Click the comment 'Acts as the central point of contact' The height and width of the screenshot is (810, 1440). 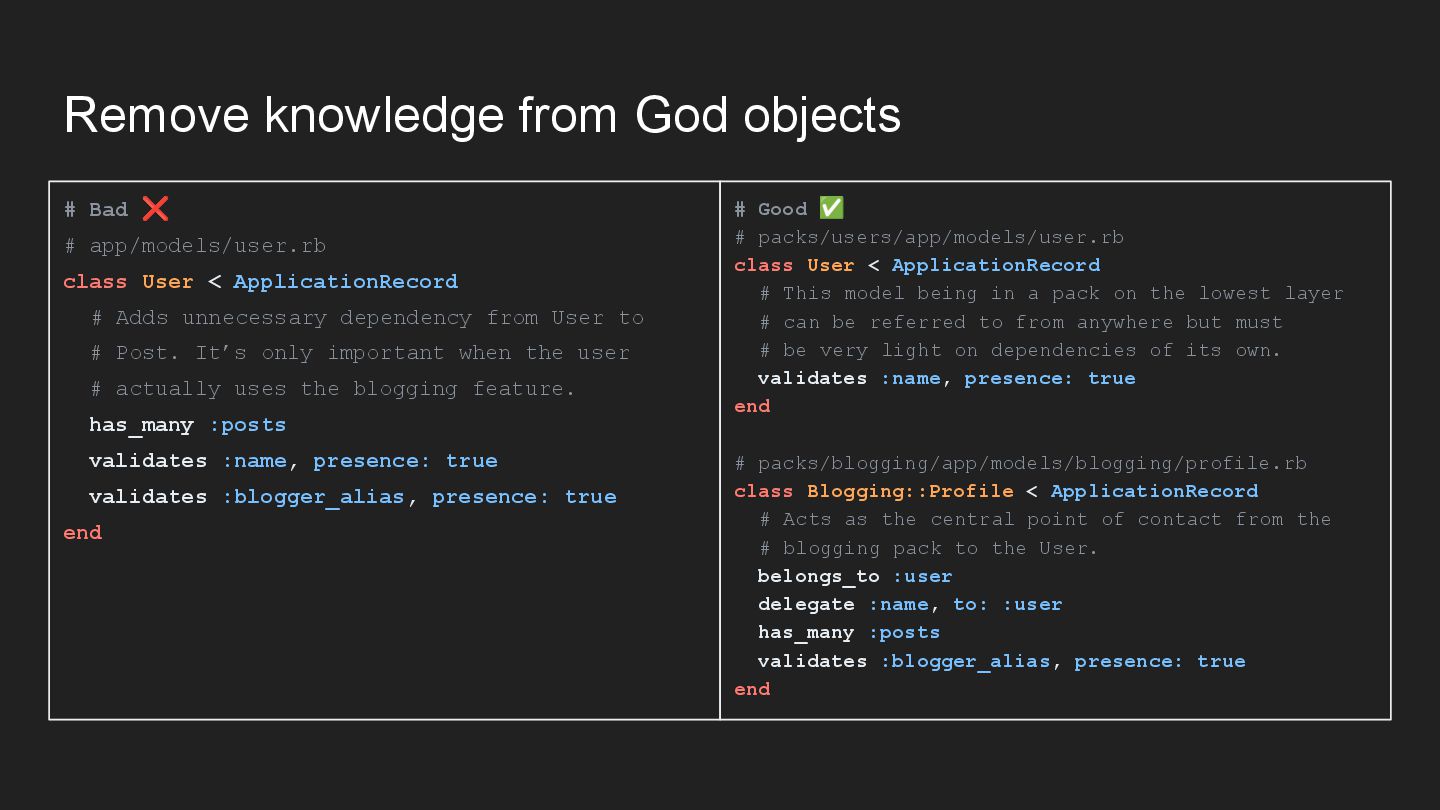[x=1045, y=519]
